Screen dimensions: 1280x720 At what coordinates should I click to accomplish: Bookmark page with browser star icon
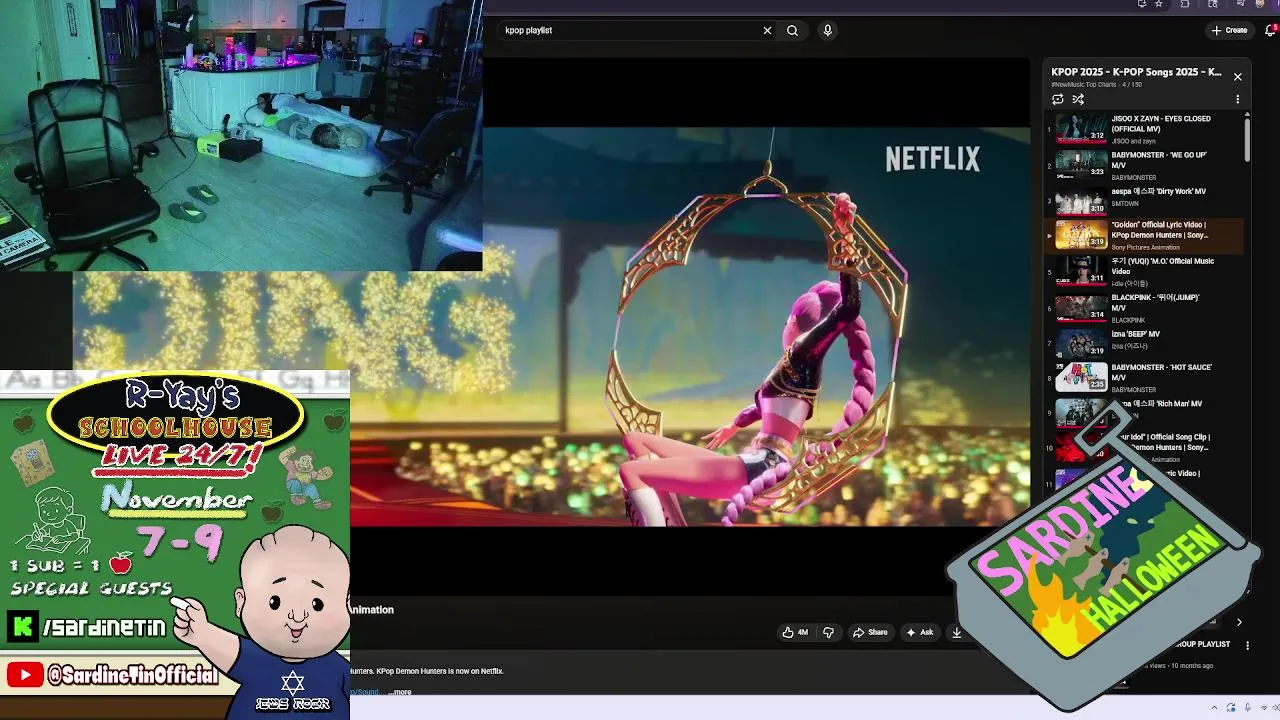(x=1159, y=4)
